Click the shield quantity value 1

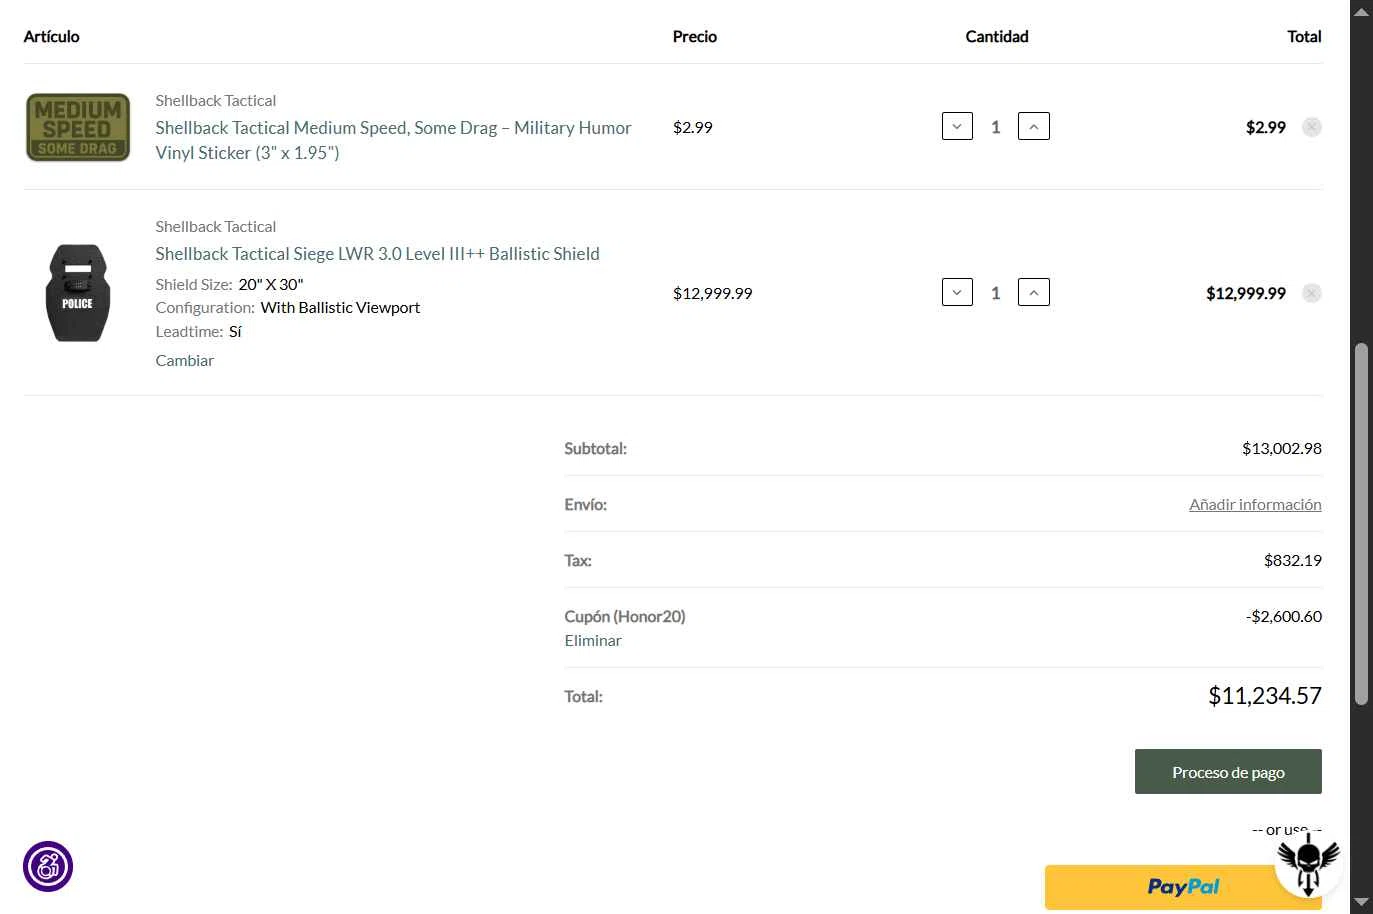point(995,293)
